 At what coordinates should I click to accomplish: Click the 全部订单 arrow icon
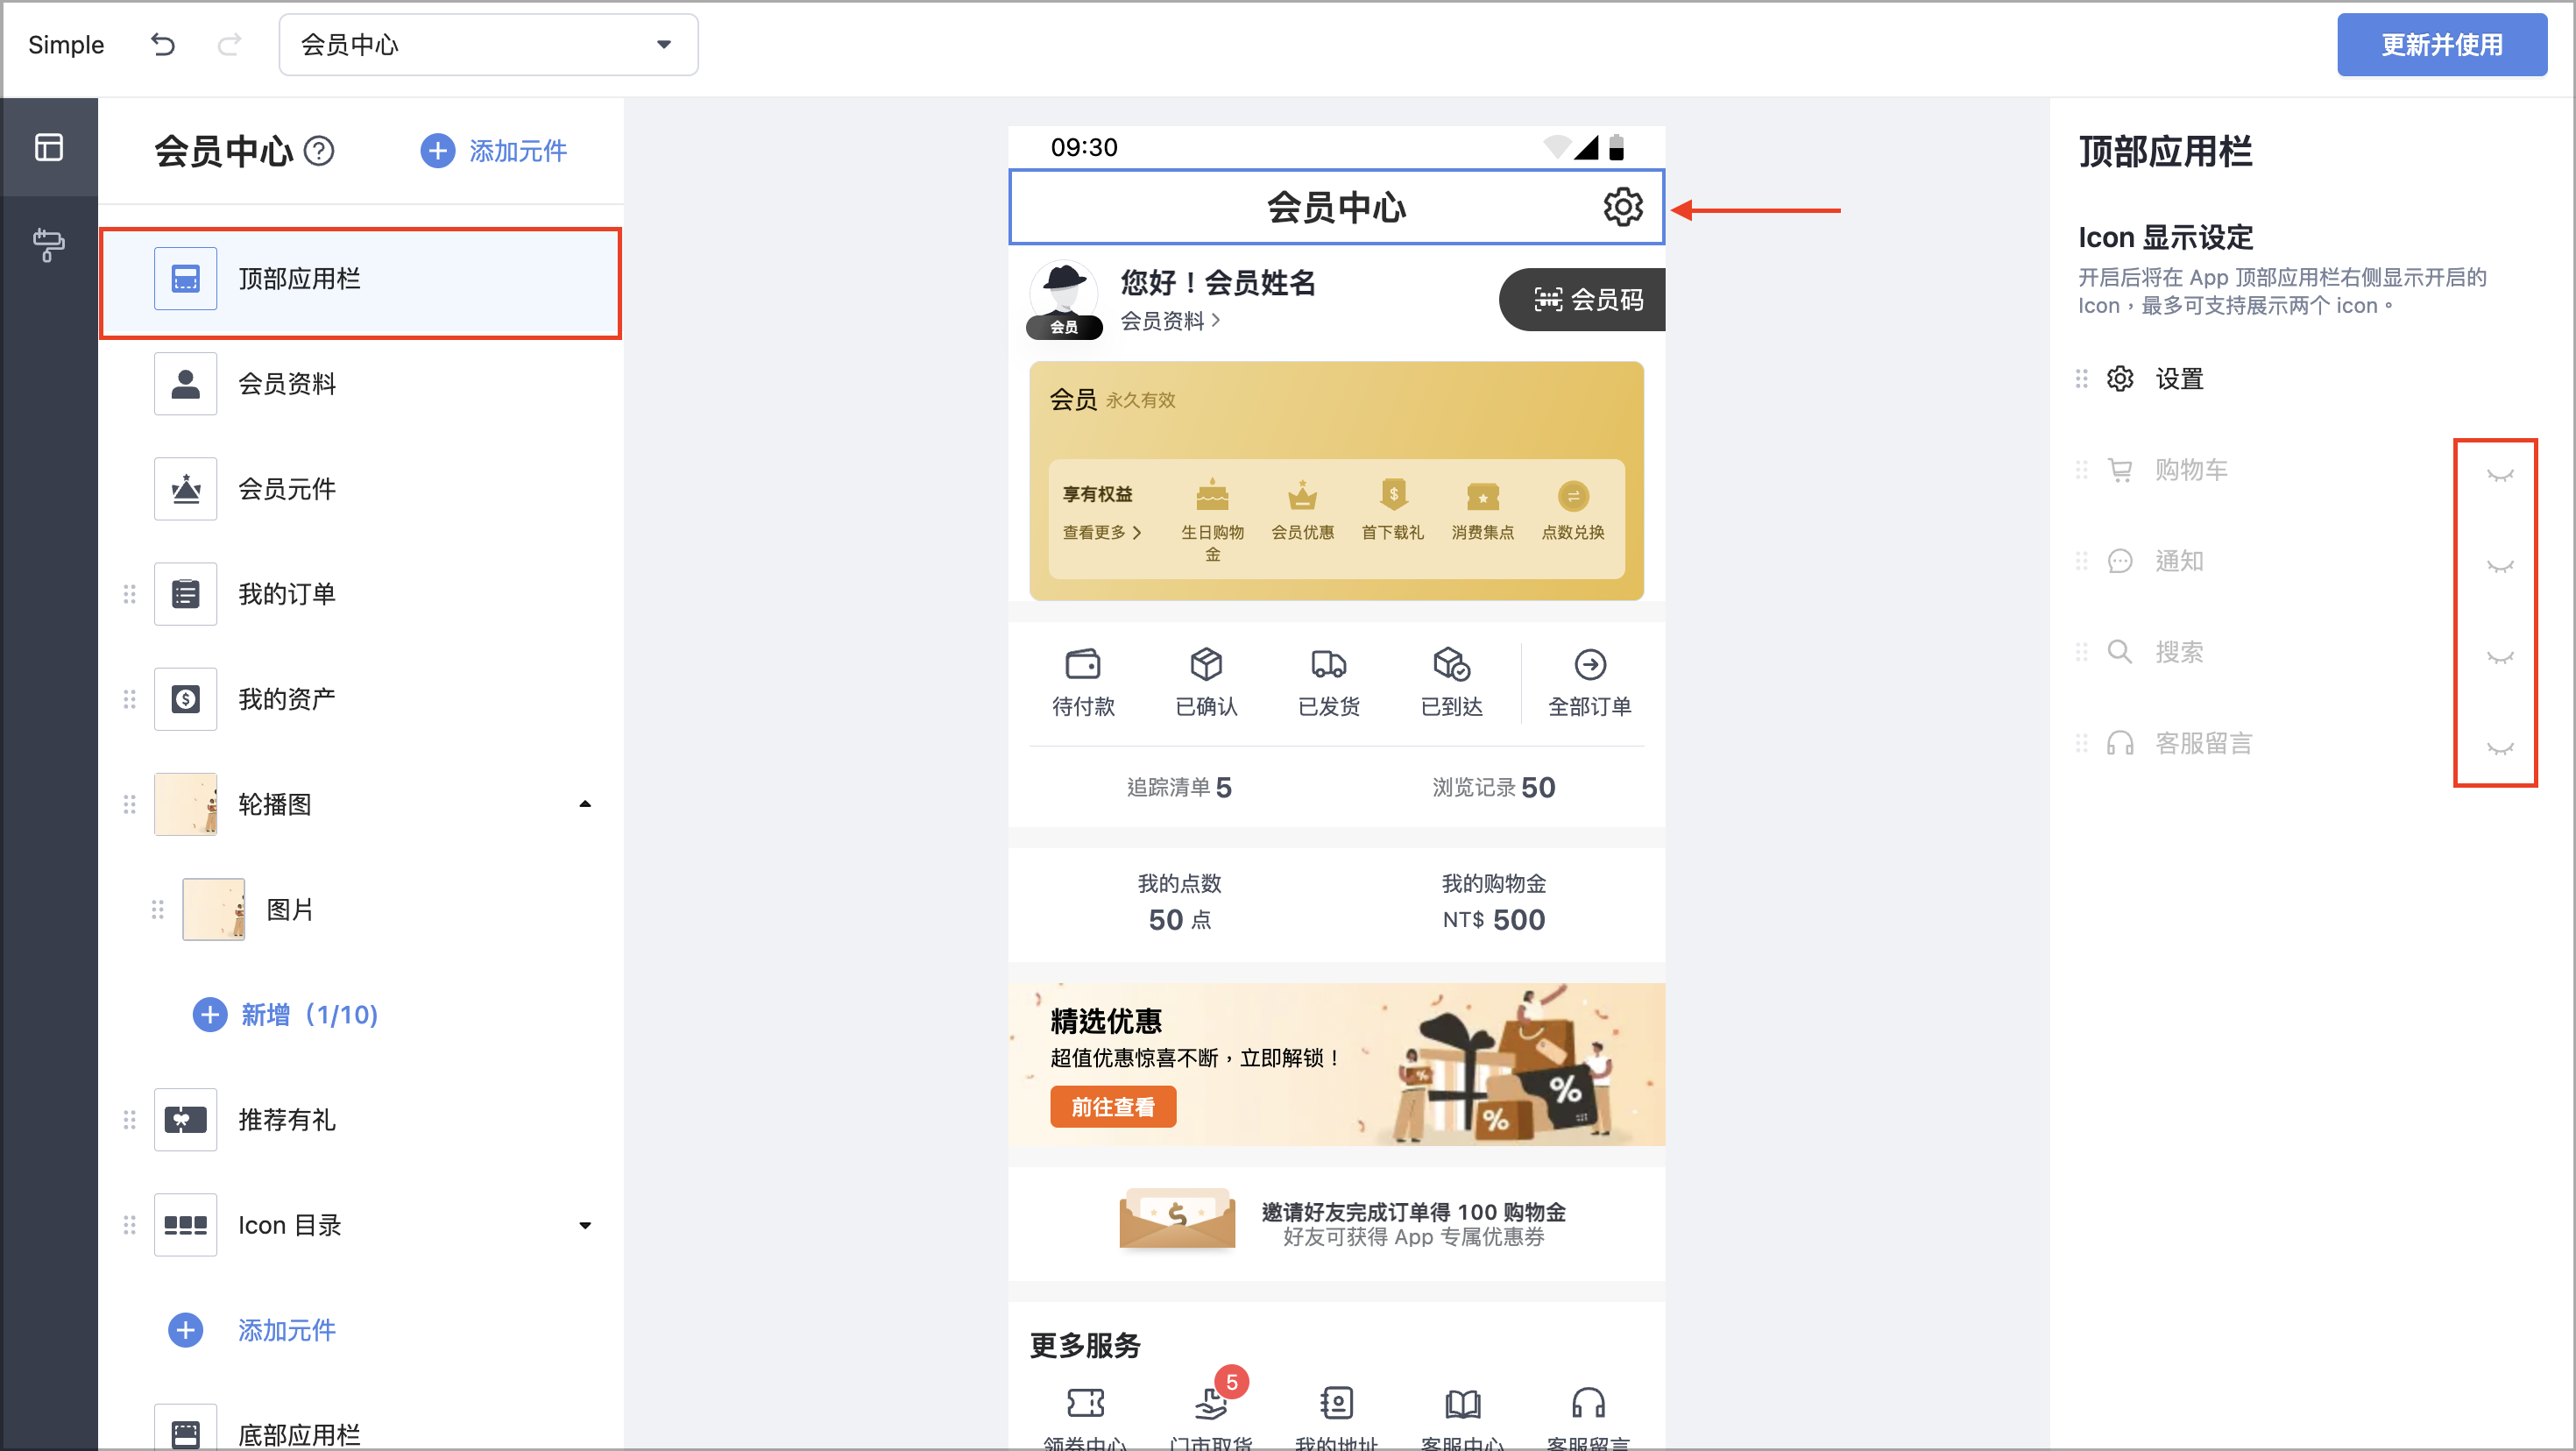click(1590, 664)
